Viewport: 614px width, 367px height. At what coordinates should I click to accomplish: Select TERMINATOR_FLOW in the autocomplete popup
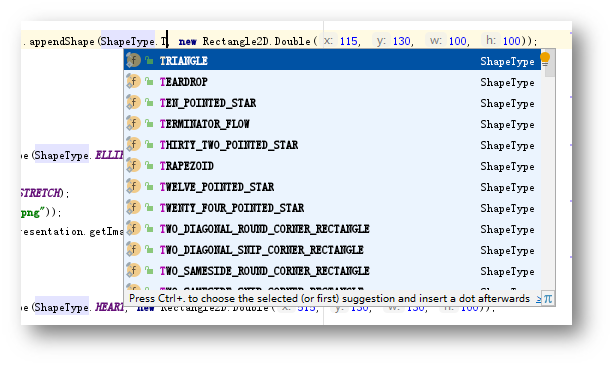click(x=332, y=124)
